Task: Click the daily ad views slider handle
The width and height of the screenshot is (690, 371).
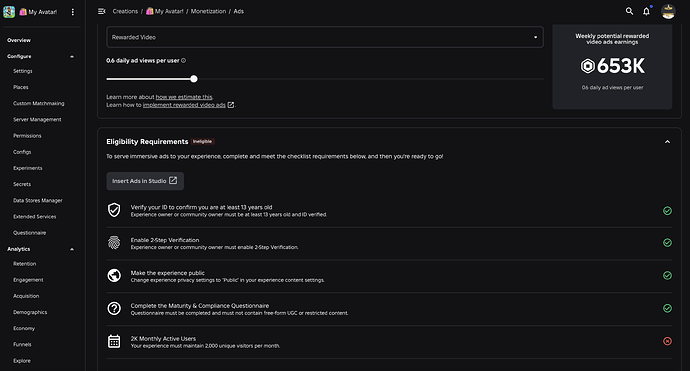Action: pos(194,79)
